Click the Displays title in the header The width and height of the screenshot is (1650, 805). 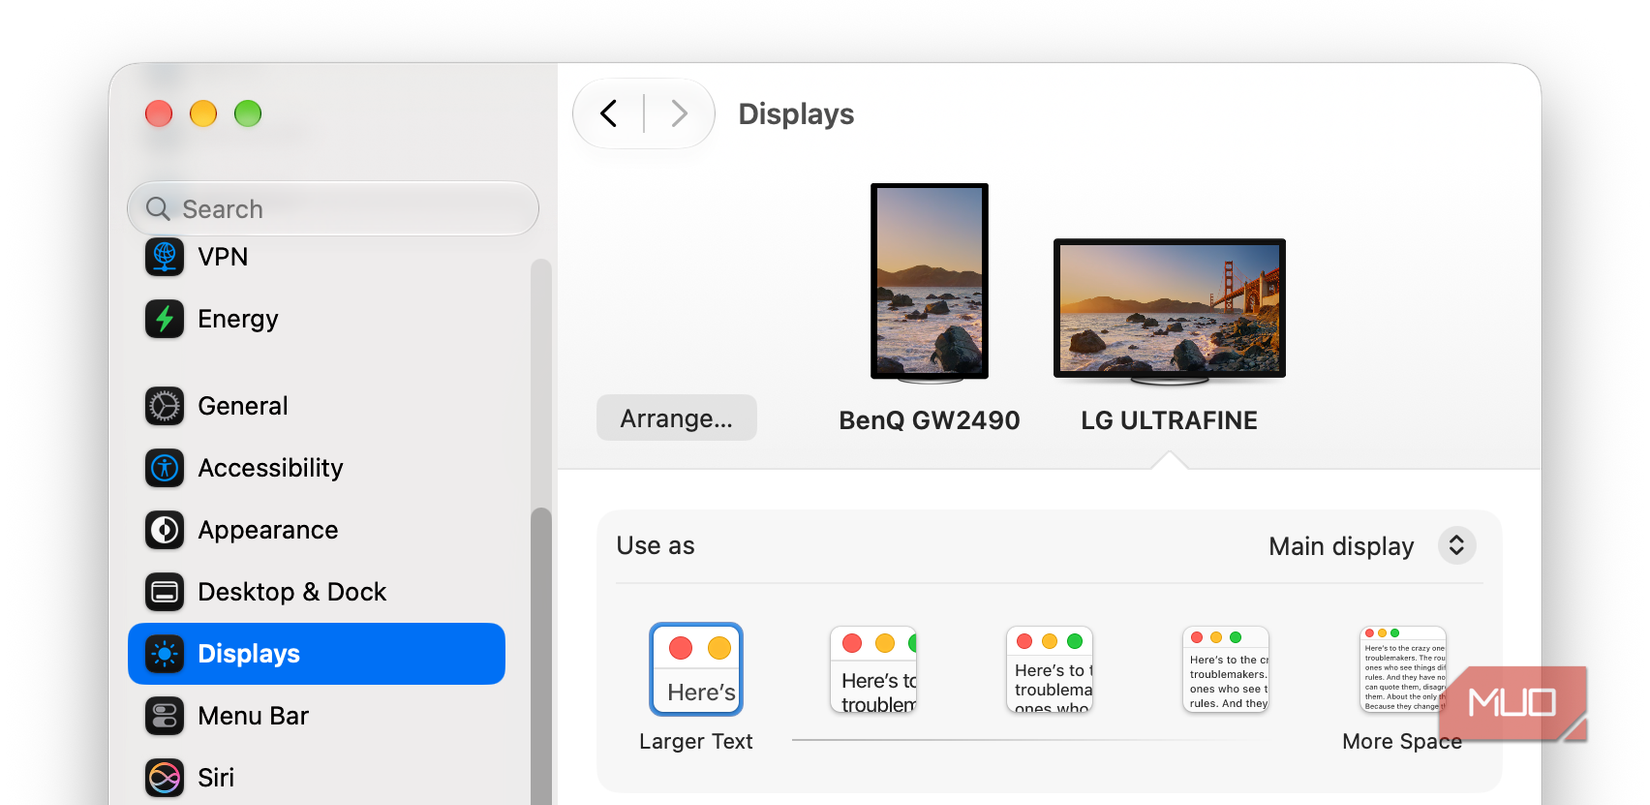tap(796, 114)
